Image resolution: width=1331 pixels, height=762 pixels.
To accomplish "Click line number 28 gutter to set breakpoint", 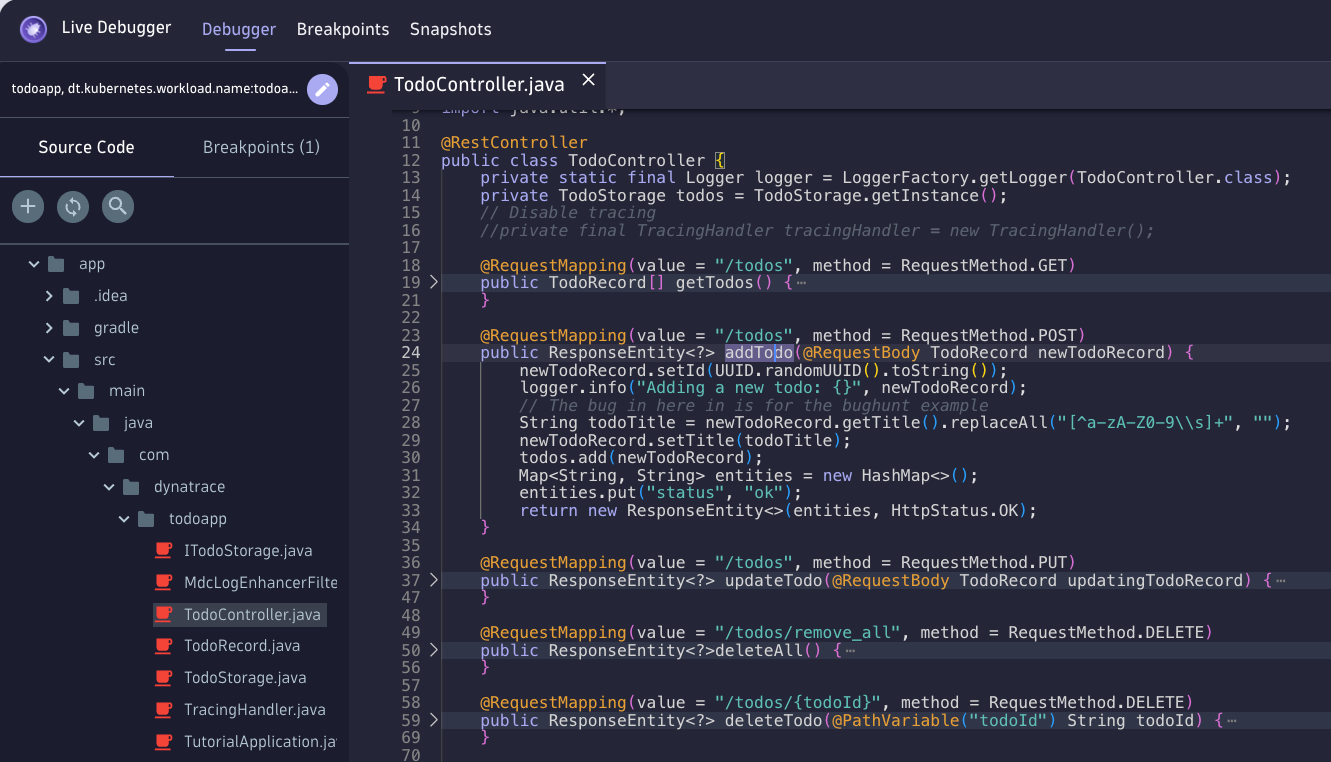I will click(410, 423).
